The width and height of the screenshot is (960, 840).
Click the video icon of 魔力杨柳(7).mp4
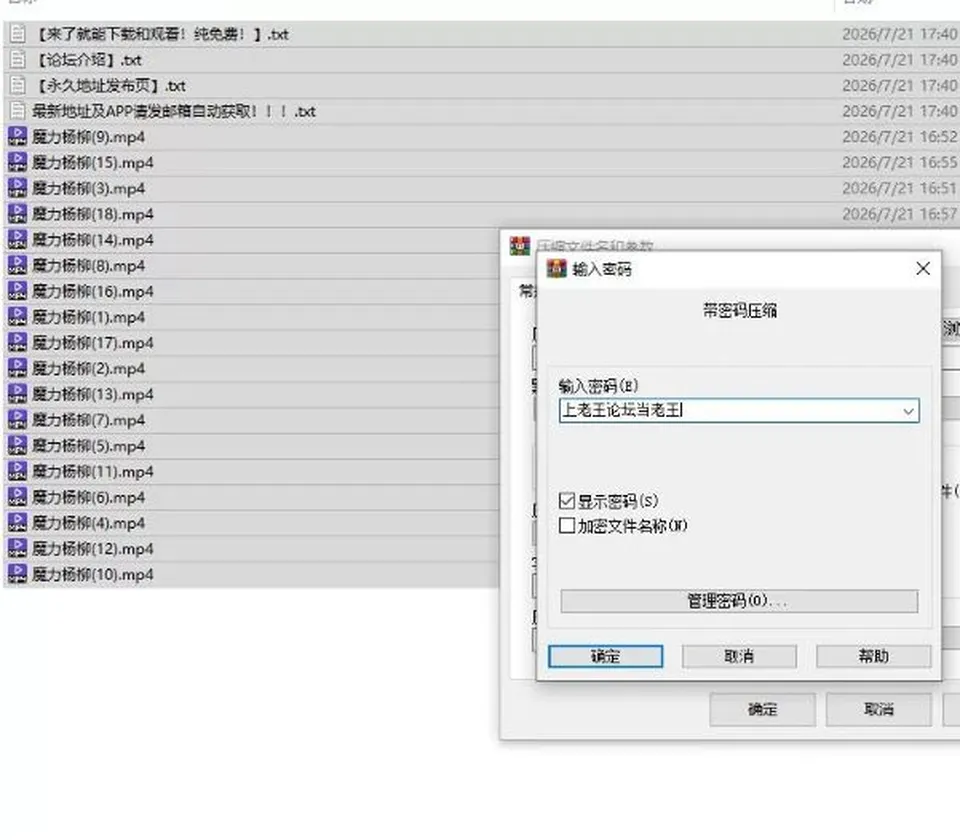[17, 419]
